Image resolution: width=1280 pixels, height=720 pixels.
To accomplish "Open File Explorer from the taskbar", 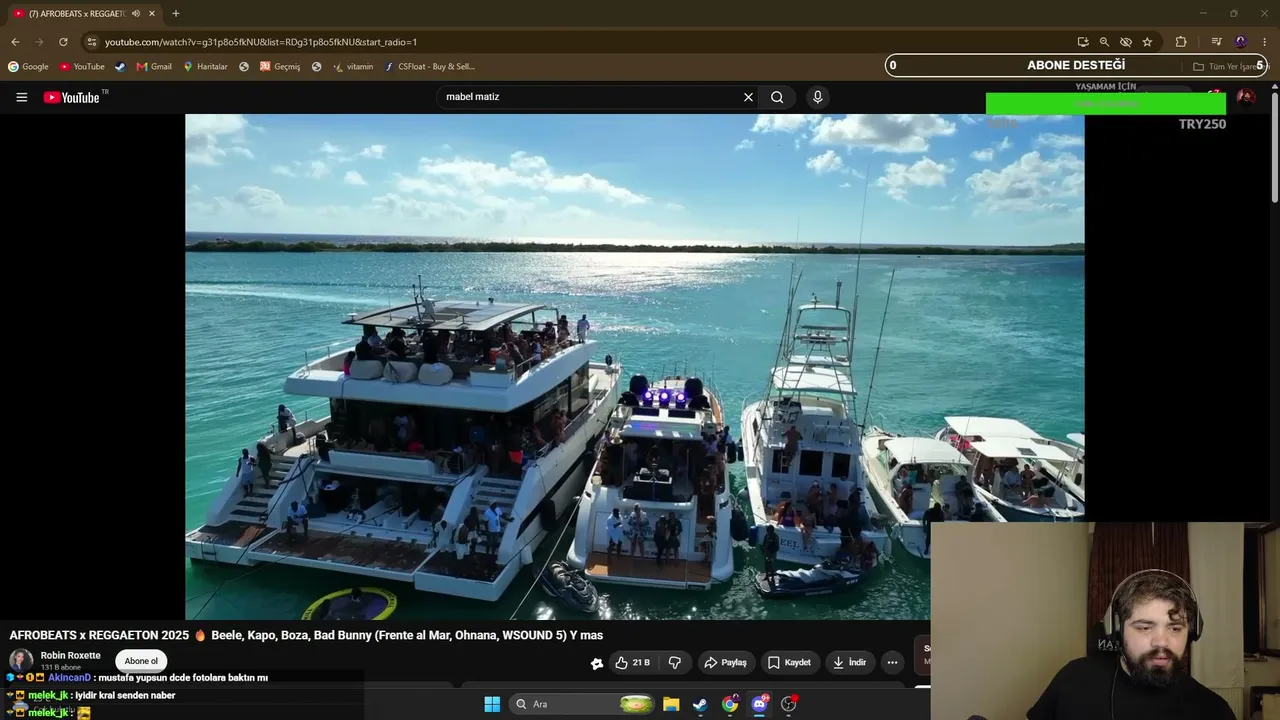I will 671,704.
